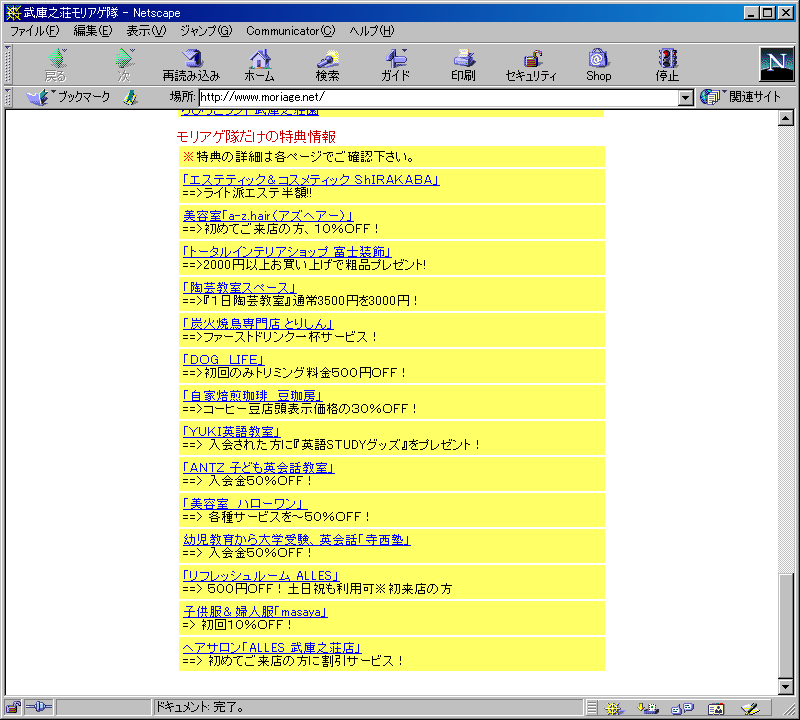Open the 表示(V) menu
Viewport: 800px width, 720px height.
(x=146, y=31)
